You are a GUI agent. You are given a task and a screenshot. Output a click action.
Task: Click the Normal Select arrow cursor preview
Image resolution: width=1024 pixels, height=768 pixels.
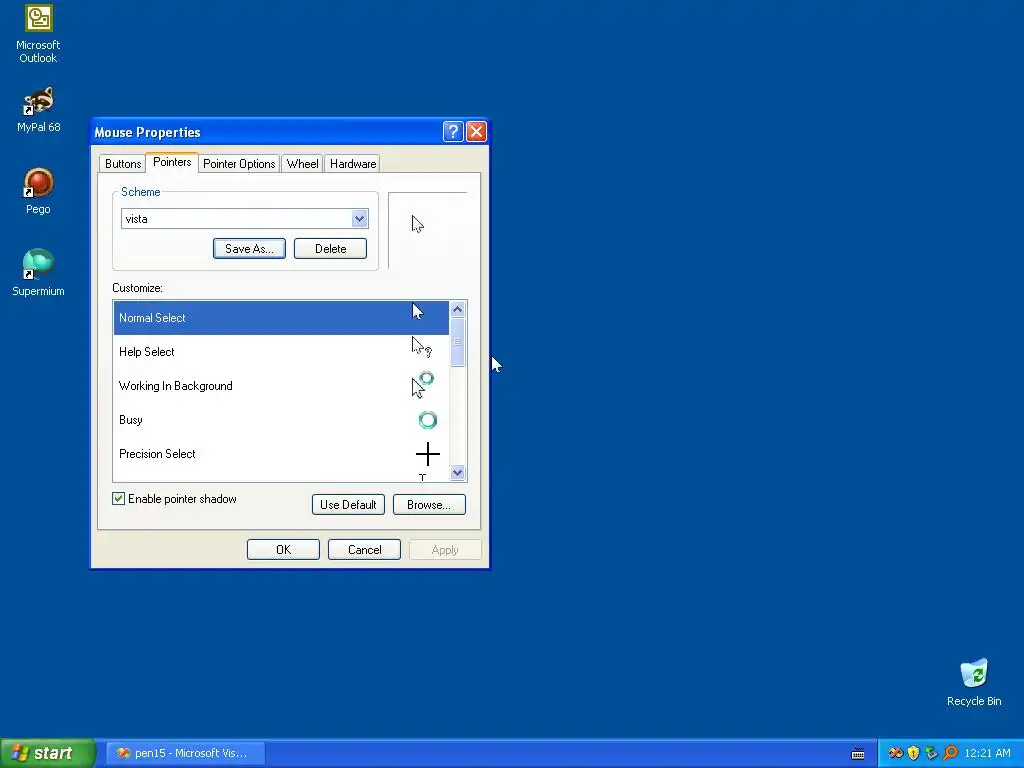(x=418, y=312)
